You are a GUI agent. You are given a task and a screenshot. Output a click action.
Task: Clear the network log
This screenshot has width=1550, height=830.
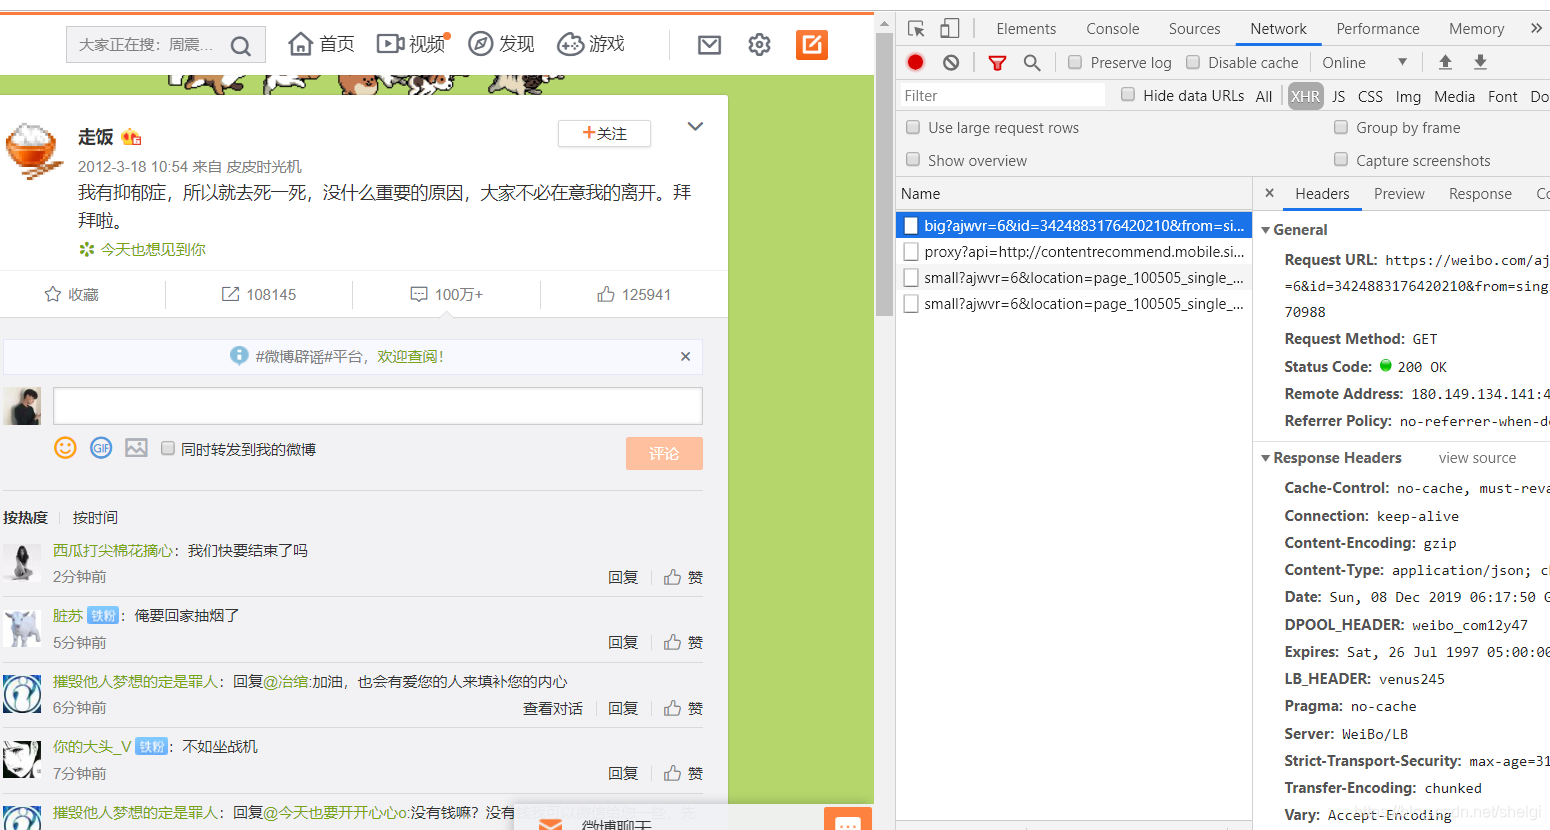951,62
